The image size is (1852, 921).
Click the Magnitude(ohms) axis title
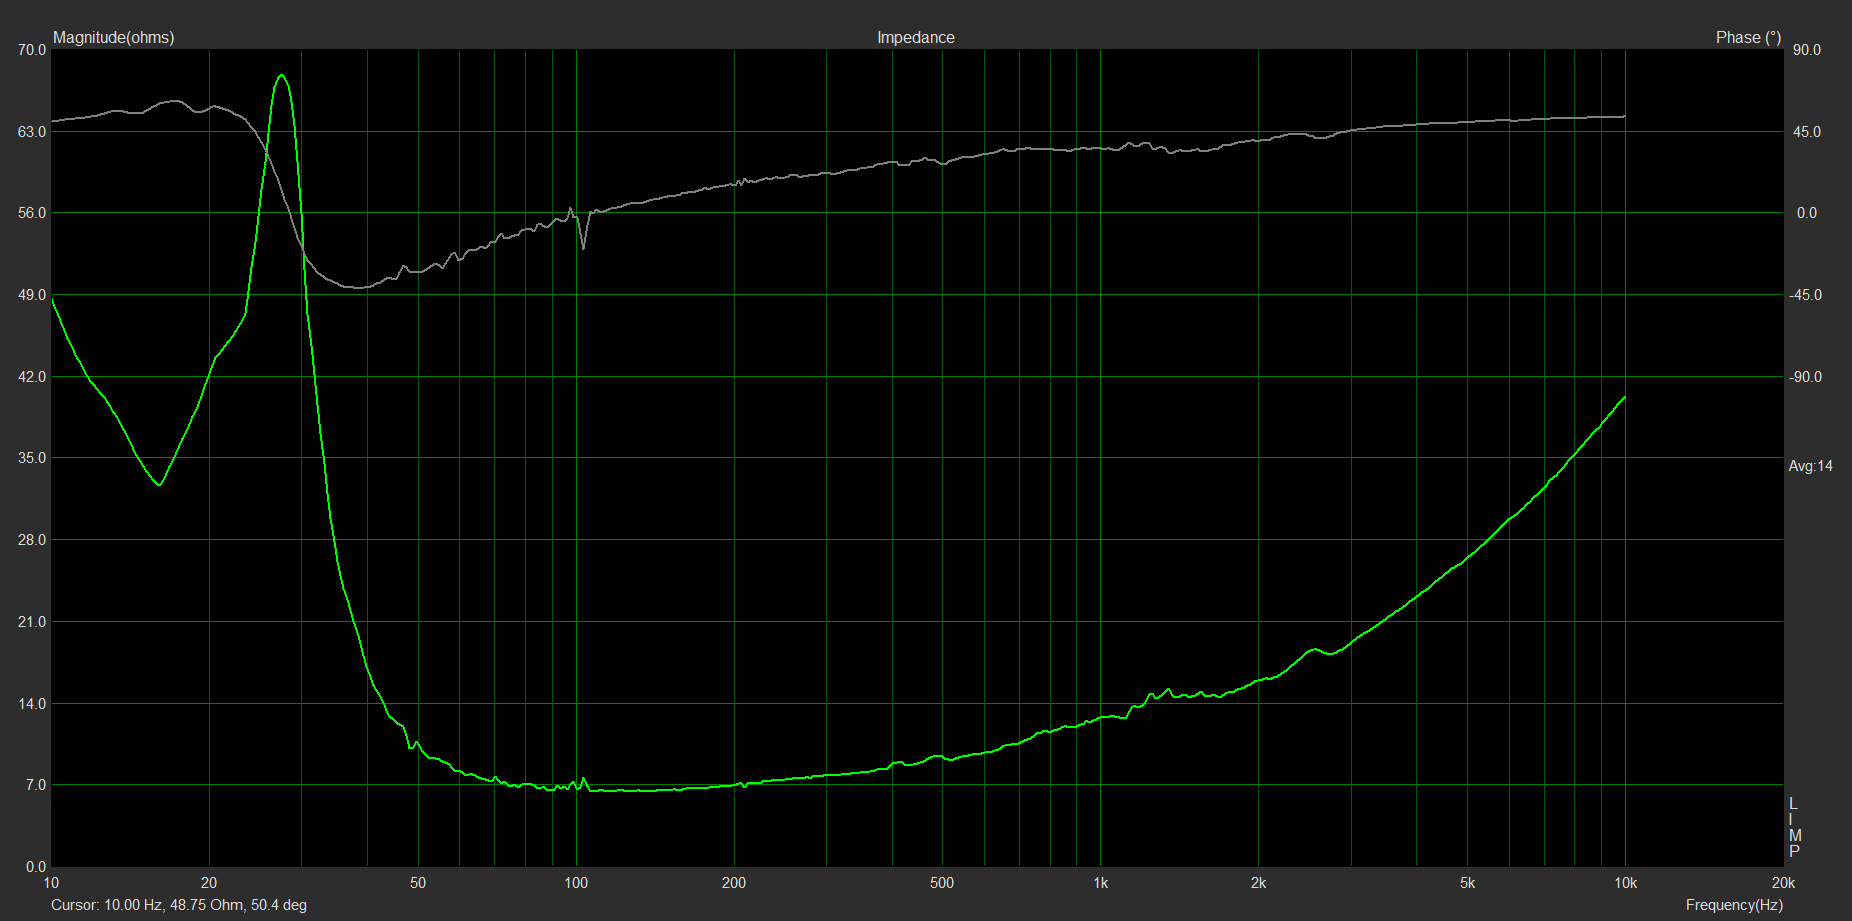pos(113,37)
